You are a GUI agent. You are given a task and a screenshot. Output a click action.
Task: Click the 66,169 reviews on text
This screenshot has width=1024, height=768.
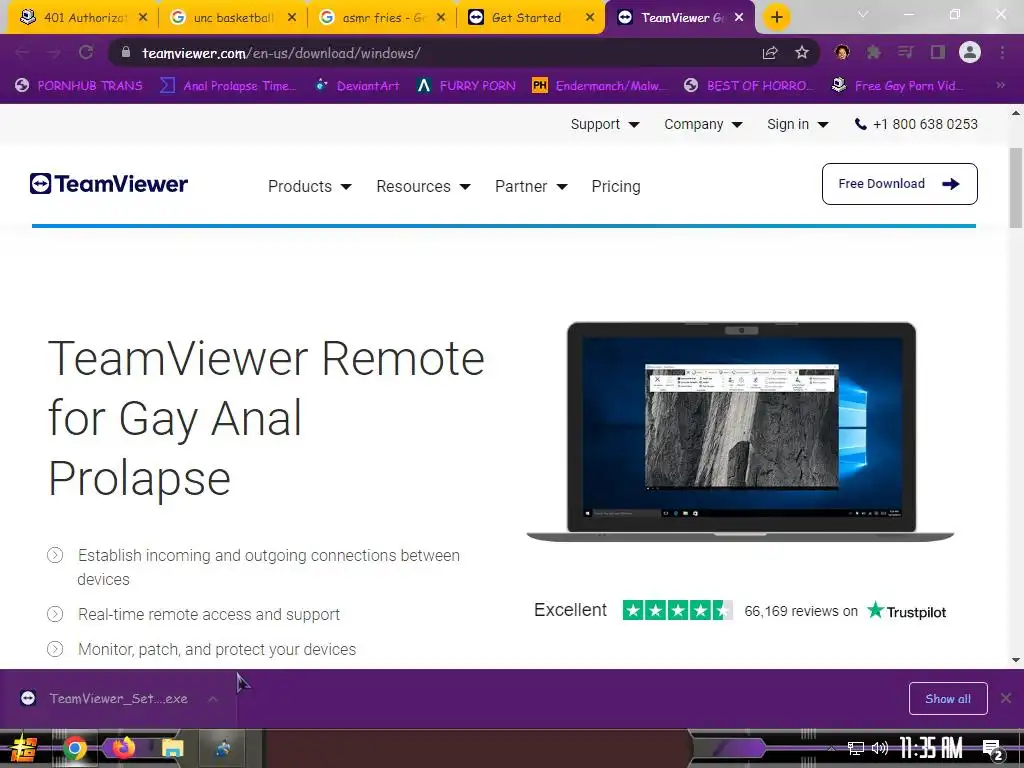click(x=801, y=611)
